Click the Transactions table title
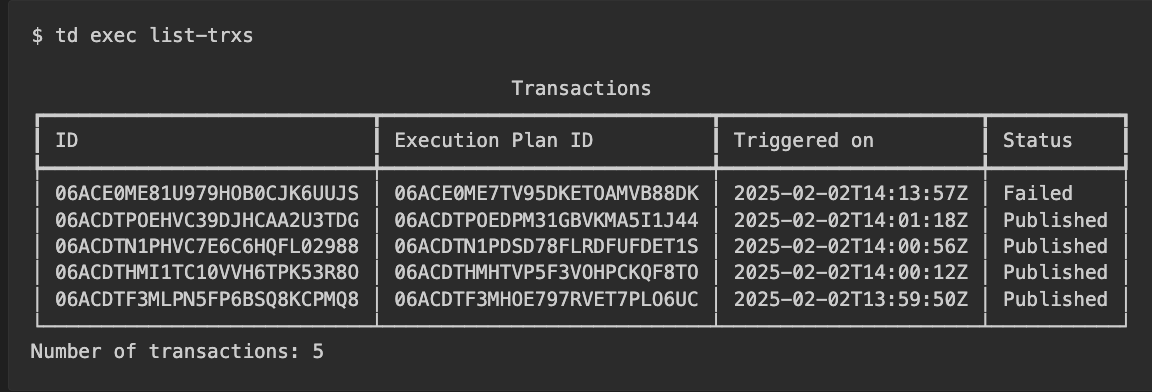This screenshot has width=1152, height=392. [x=581, y=89]
